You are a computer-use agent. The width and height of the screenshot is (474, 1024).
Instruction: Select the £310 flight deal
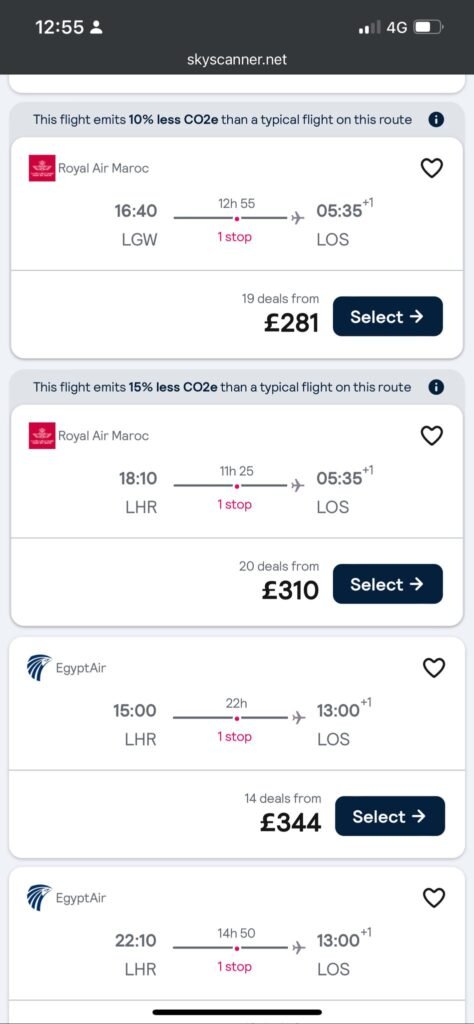(388, 584)
